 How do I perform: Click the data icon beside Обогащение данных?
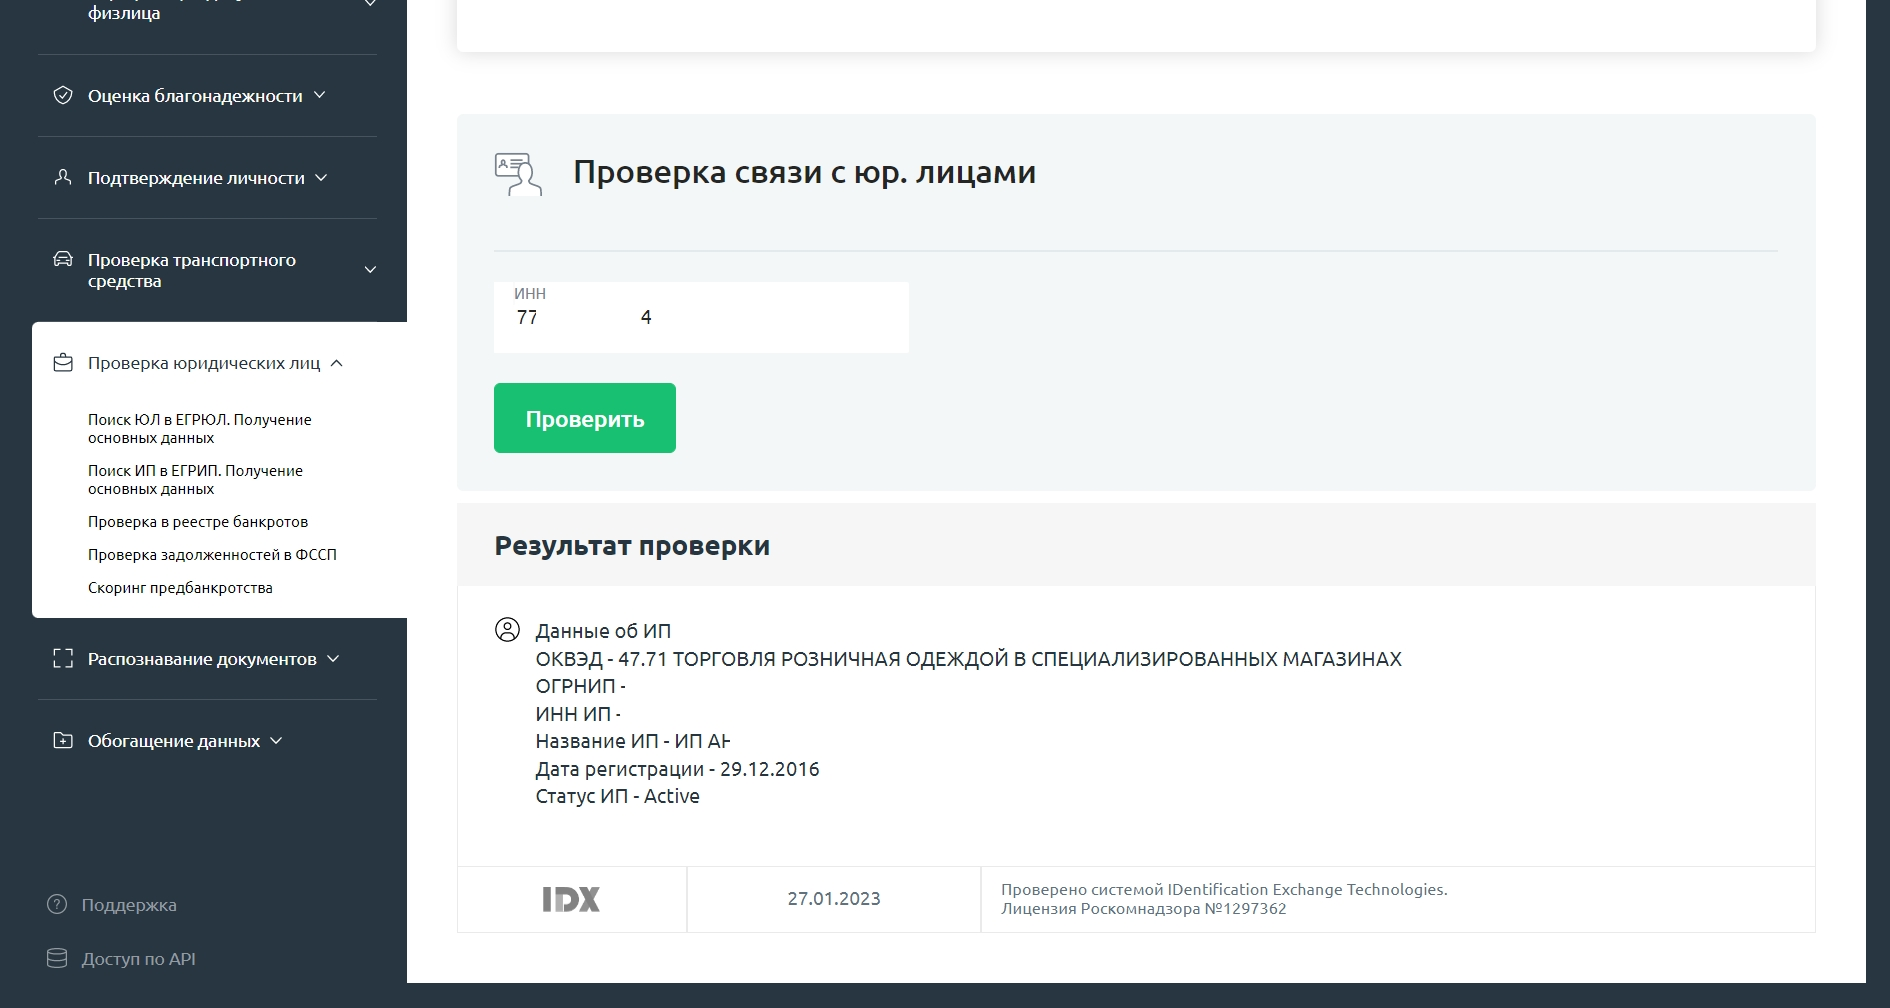tap(64, 741)
